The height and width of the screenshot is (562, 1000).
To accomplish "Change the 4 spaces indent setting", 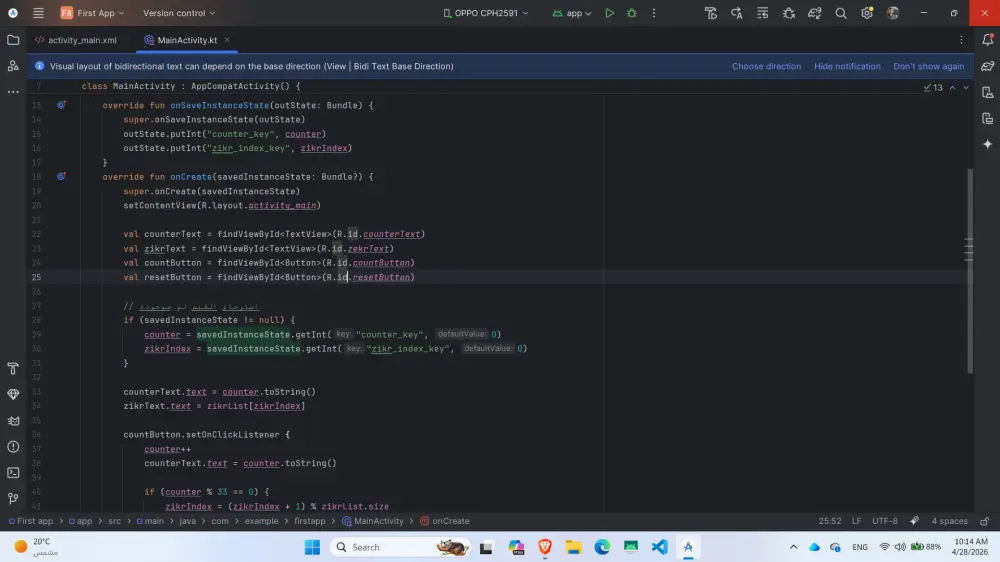I will (949, 521).
